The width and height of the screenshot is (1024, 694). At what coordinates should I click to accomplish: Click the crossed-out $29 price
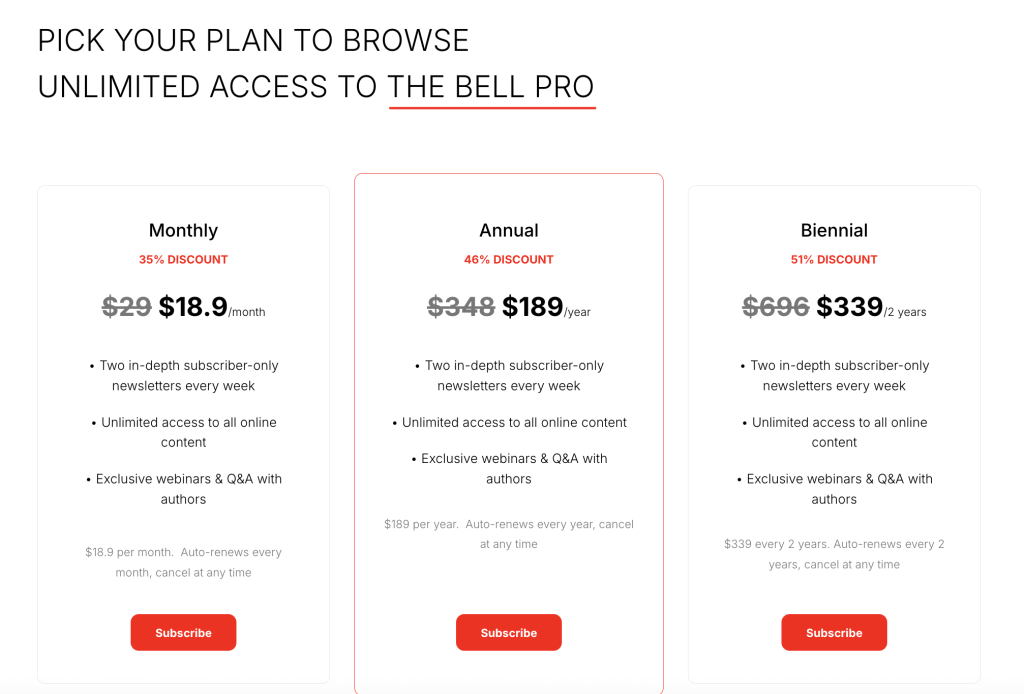127,307
